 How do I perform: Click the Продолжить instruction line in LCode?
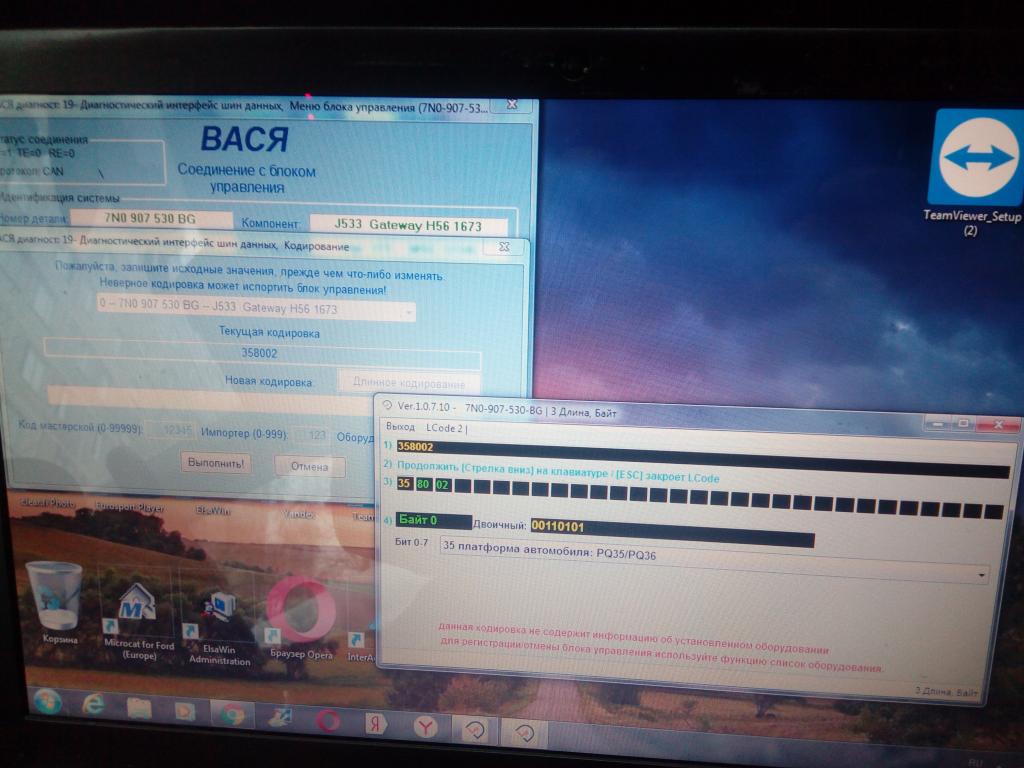click(x=558, y=472)
